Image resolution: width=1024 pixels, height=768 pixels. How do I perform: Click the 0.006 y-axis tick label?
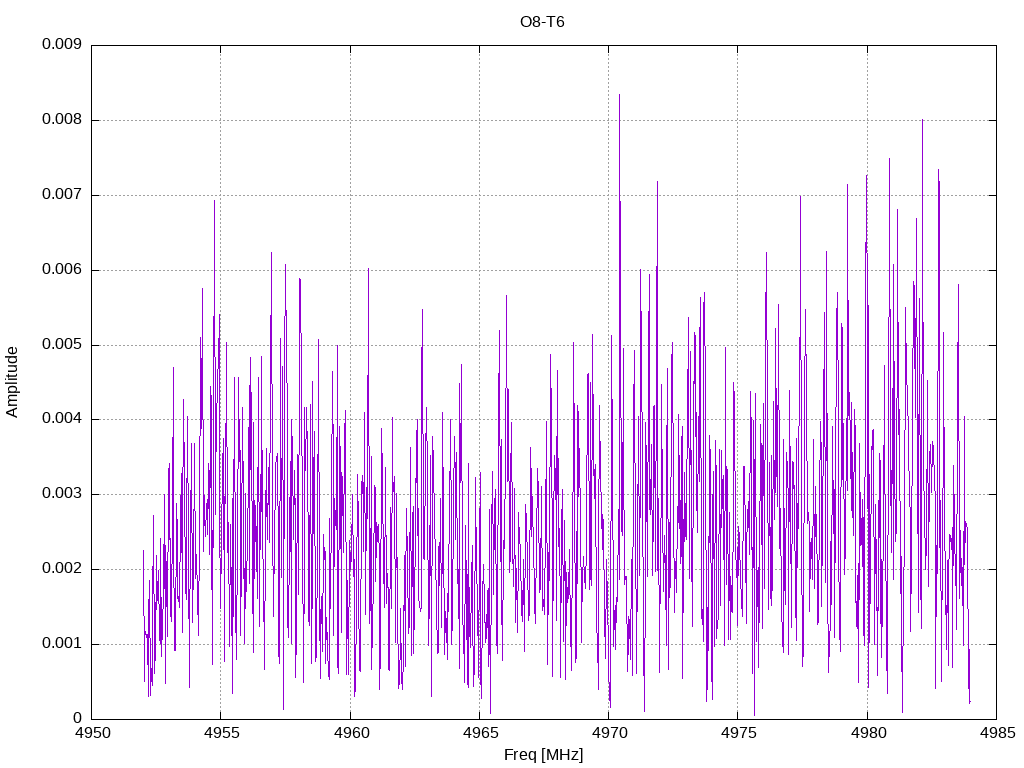point(62,270)
